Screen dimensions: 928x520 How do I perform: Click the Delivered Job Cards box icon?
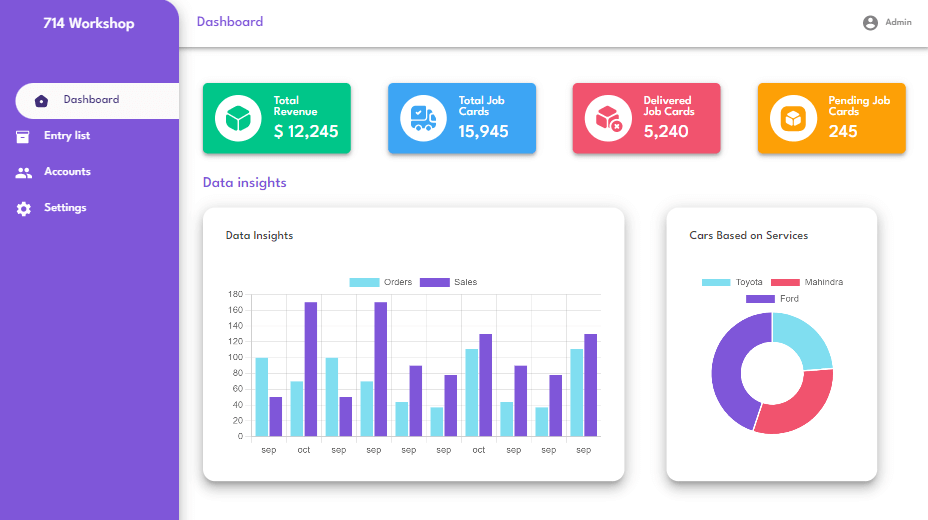pyautogui.click(x=608, y=118)
